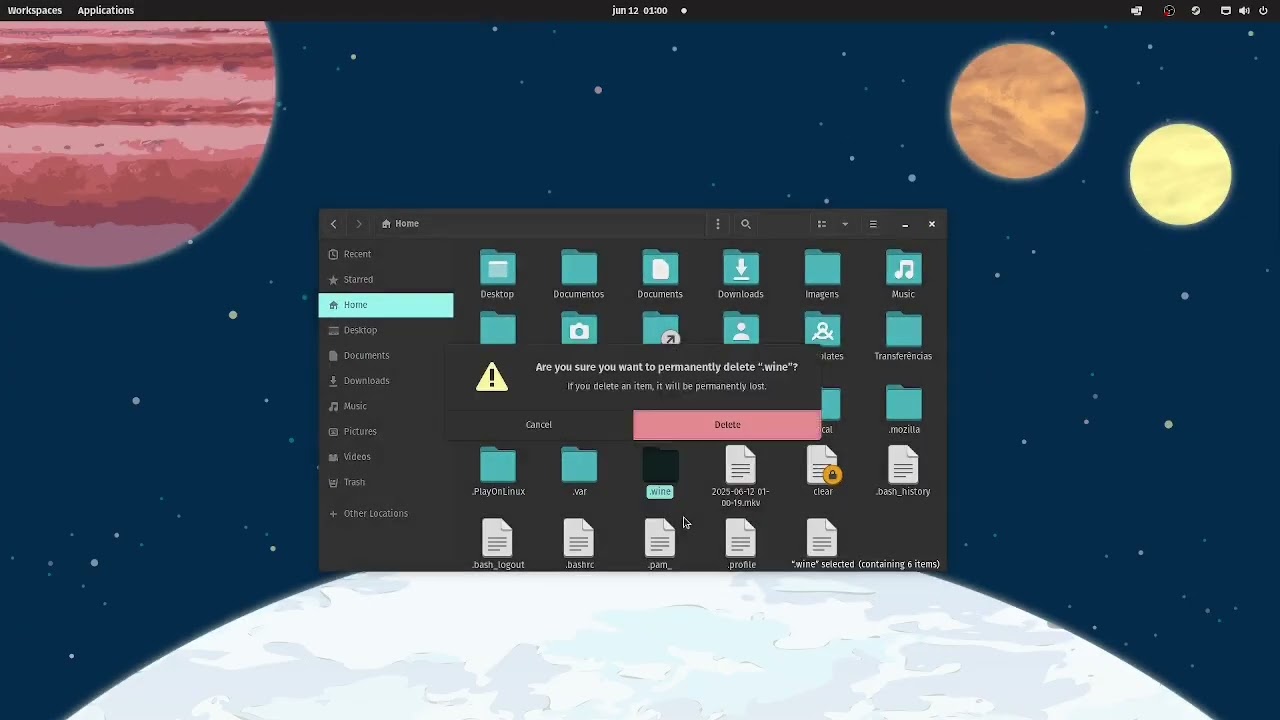1280x720 pixels.
Task: Select the 2025-06-12 01-00-19.mkv file
Action: pyautogui.click(x=741, y=465)
